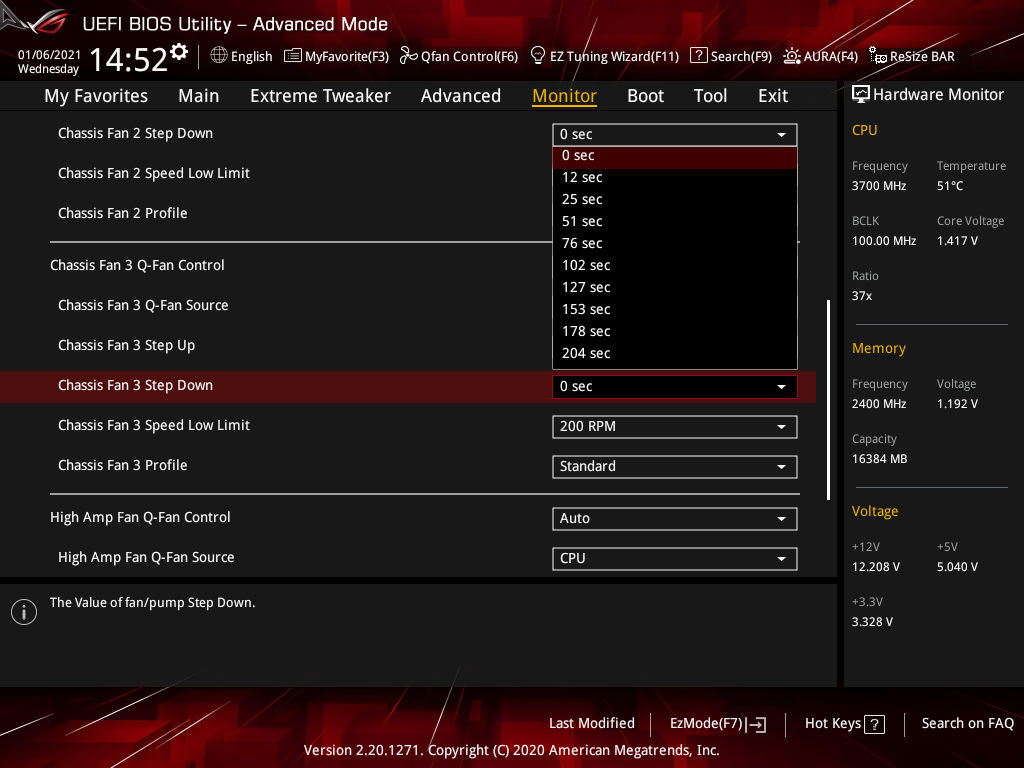The image size is (1024, 768).
Task: Choose 51 sec in the open list
Action: (675, 222)
